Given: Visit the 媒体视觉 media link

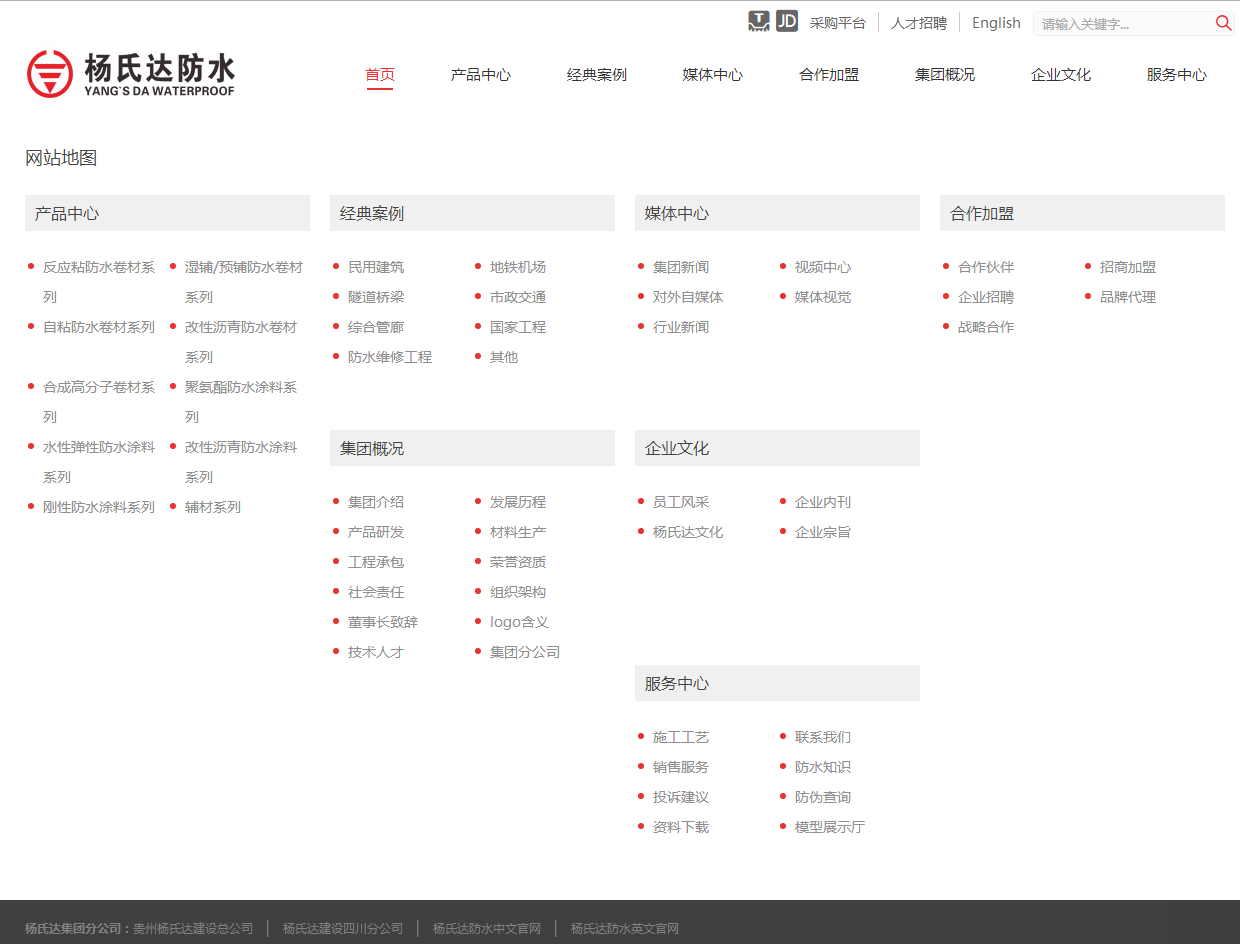Looking at the screenshot, I should (x=823, y=297).
